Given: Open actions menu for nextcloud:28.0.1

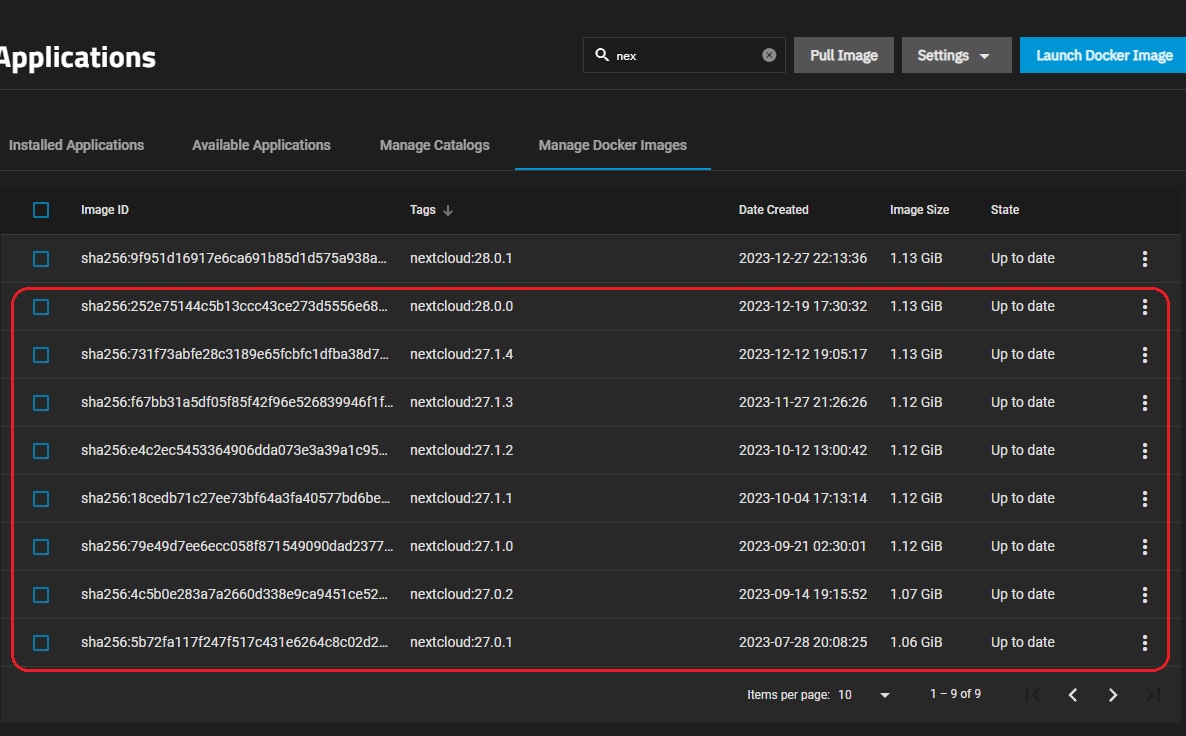Looking at the screenshot, I should (1144, 259).
